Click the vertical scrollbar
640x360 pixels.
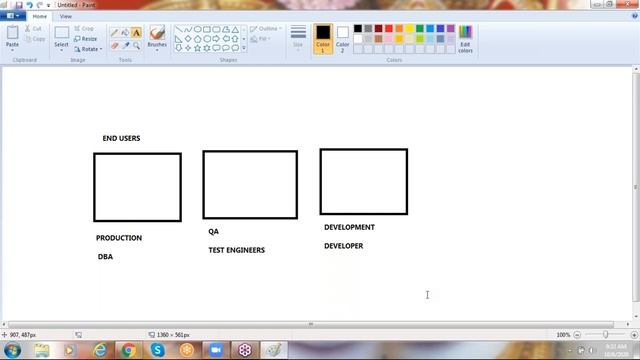click(x=636, y=187)
